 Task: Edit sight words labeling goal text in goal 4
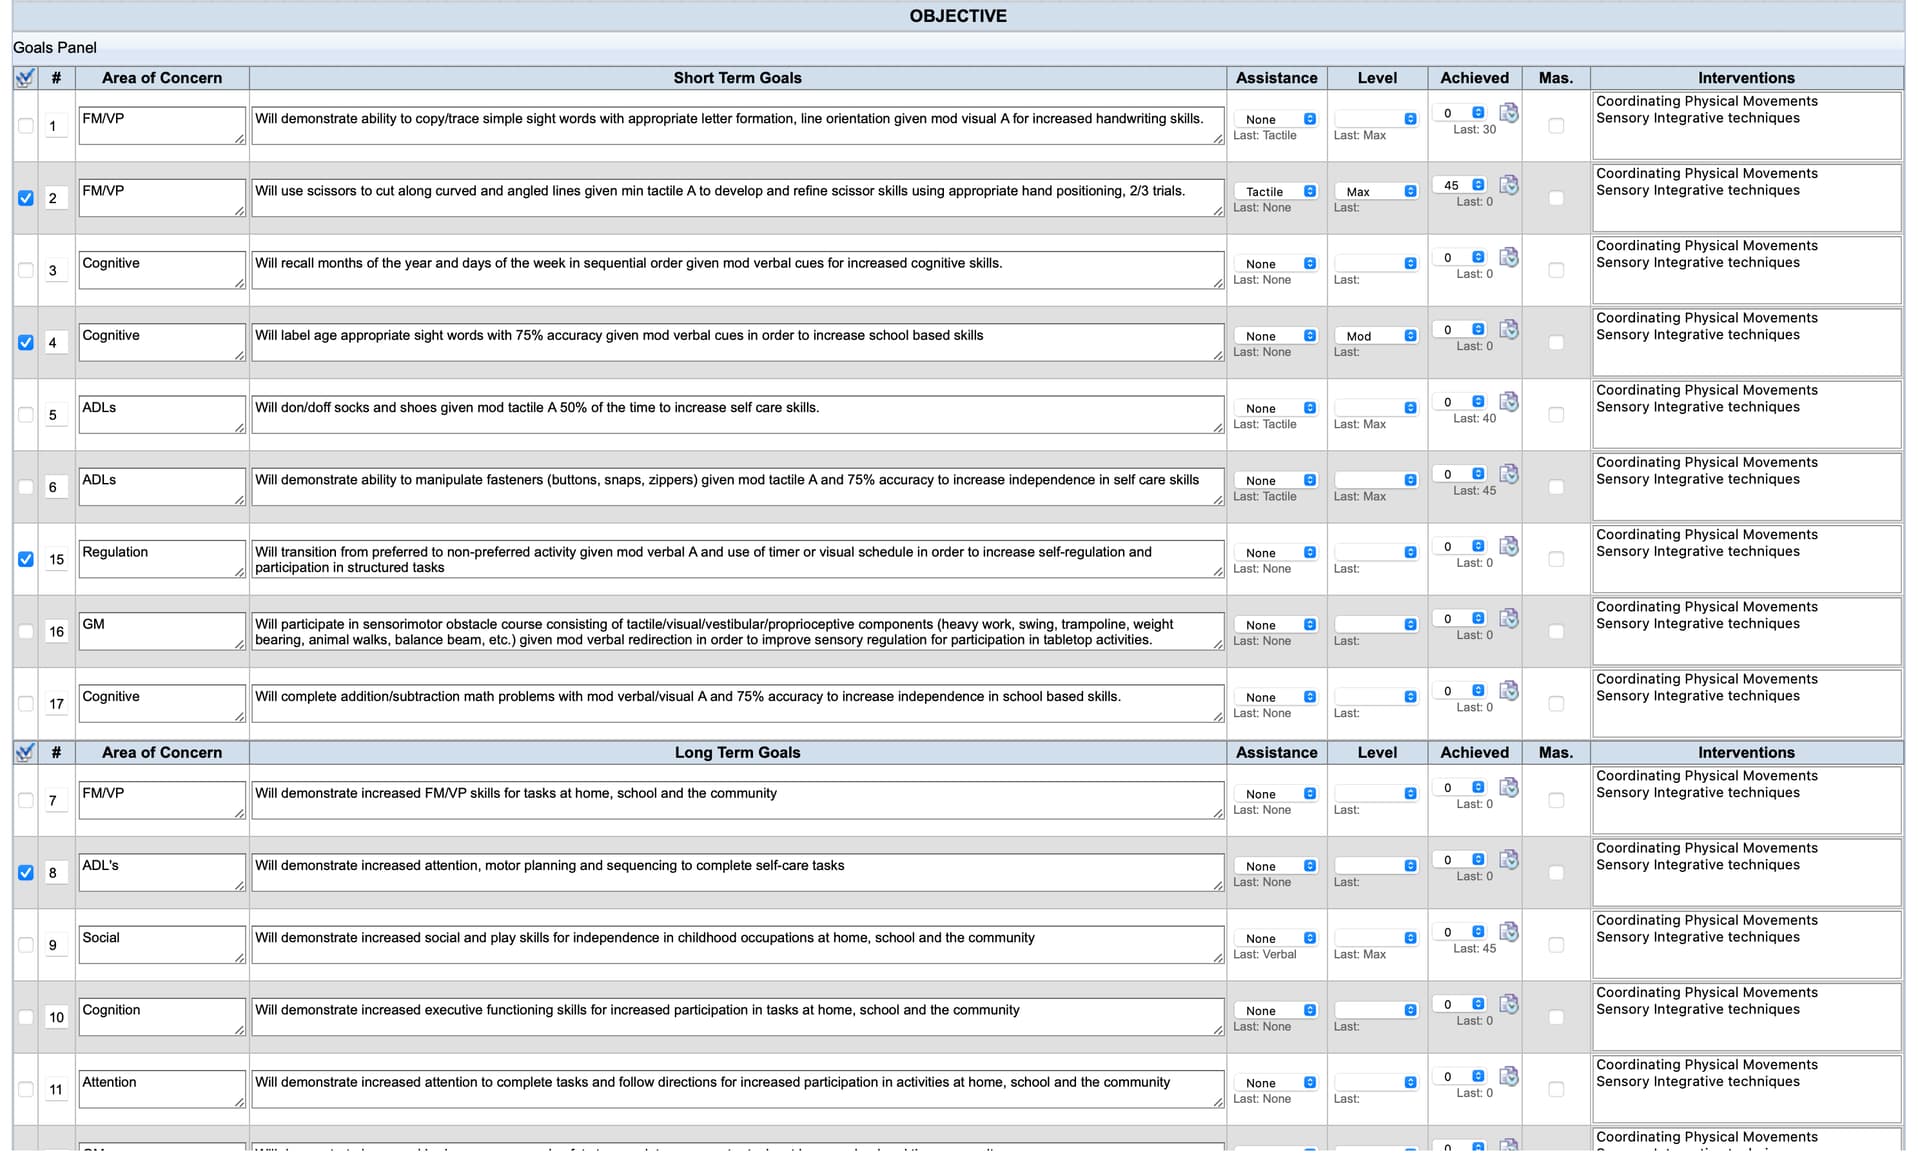[738, 342]
